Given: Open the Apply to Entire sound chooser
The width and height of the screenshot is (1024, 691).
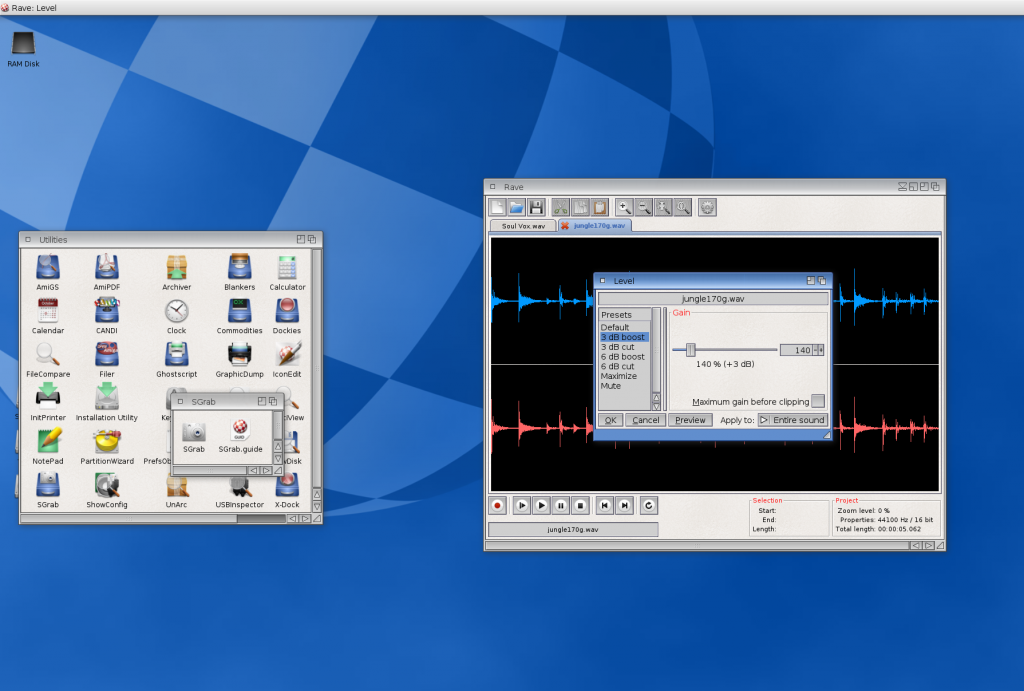Looking at the screenshot, I should (792, 420).
